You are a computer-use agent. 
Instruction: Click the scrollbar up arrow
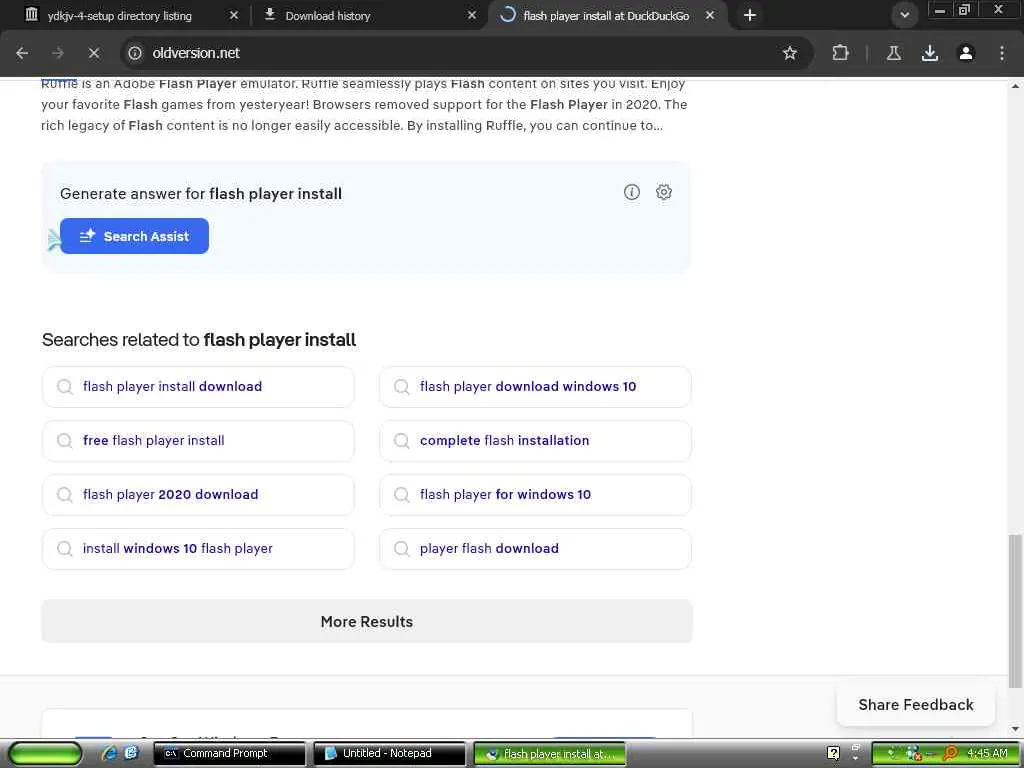pyautogui.click(x=1016, y=86)
